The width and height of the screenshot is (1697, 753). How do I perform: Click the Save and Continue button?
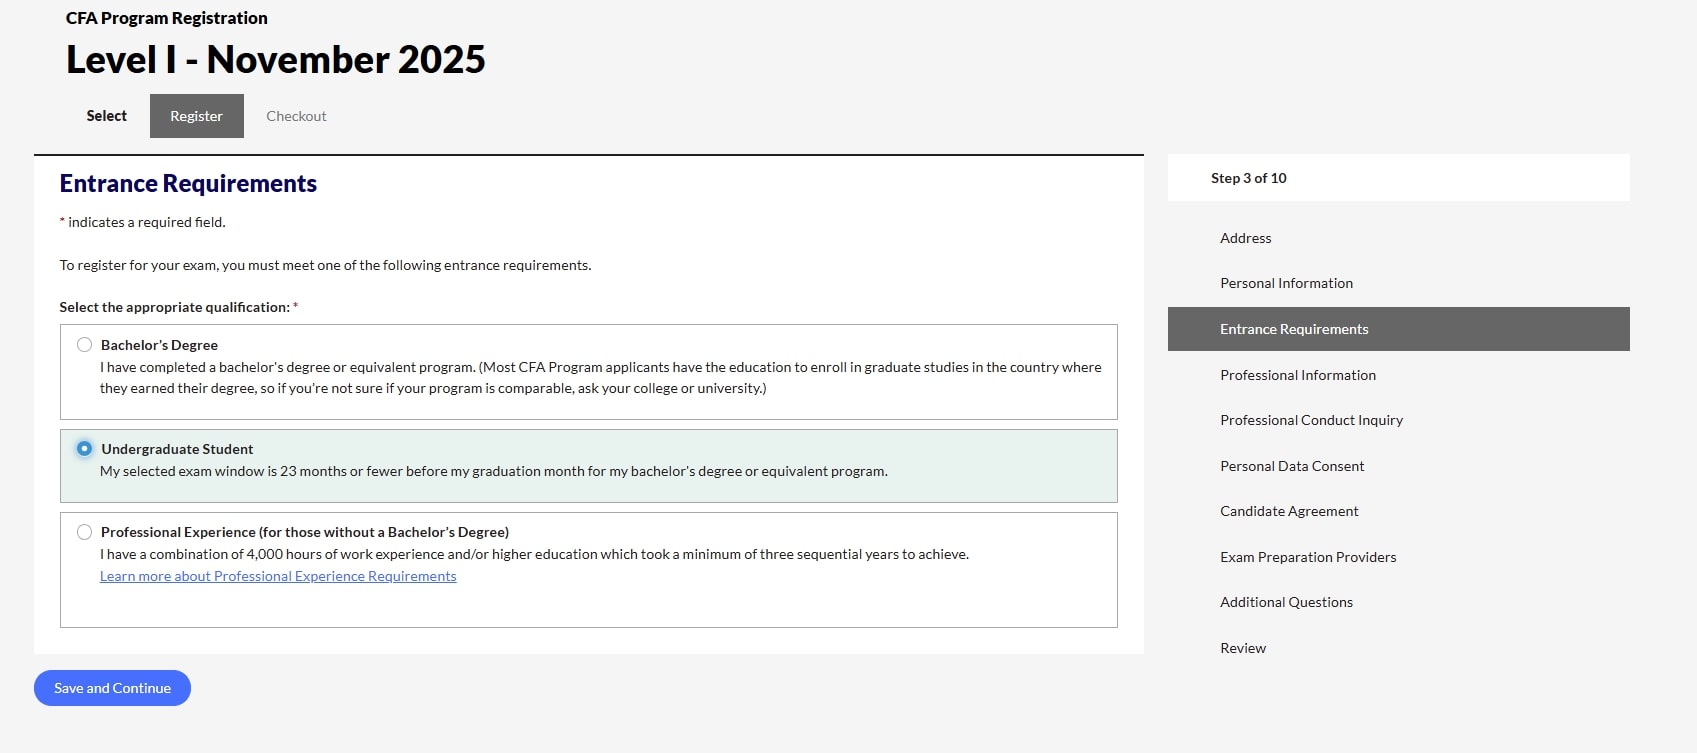[x=112, y=688]
